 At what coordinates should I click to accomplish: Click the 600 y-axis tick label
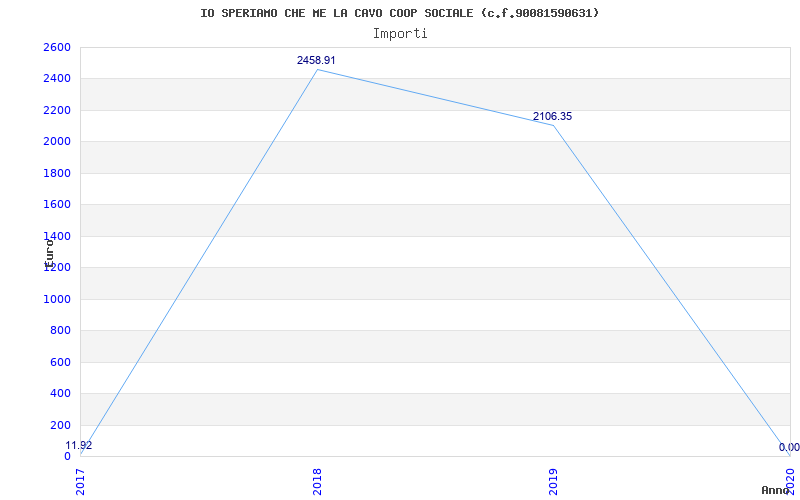(60, 362)
